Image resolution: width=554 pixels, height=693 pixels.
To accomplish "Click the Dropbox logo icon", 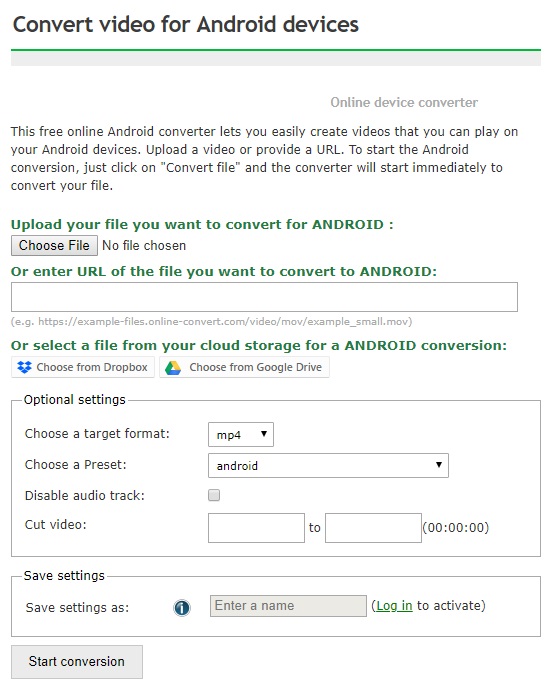I will pyautogui.click(x=24, y=367).
